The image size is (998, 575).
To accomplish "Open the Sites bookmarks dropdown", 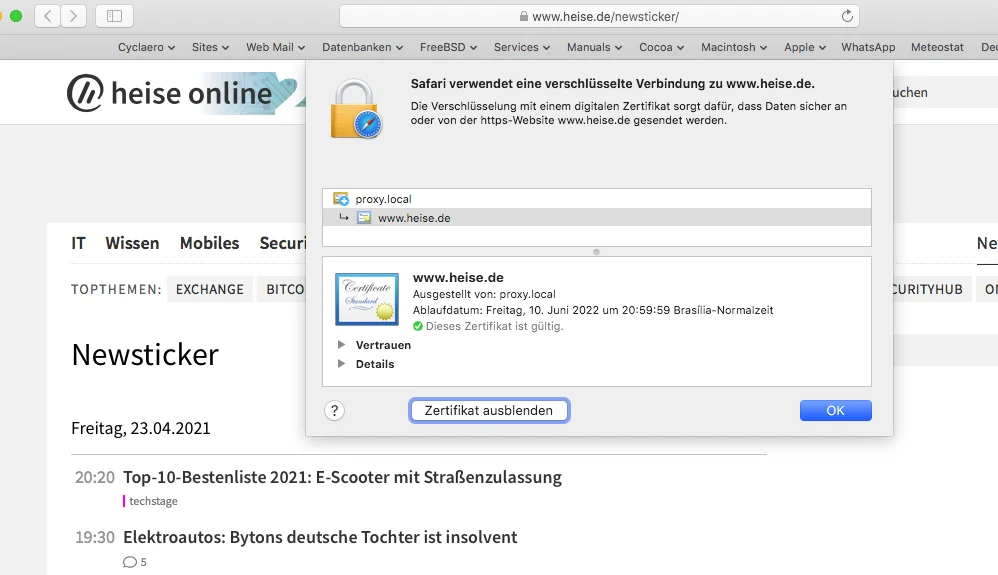I will tap(210, 47).
